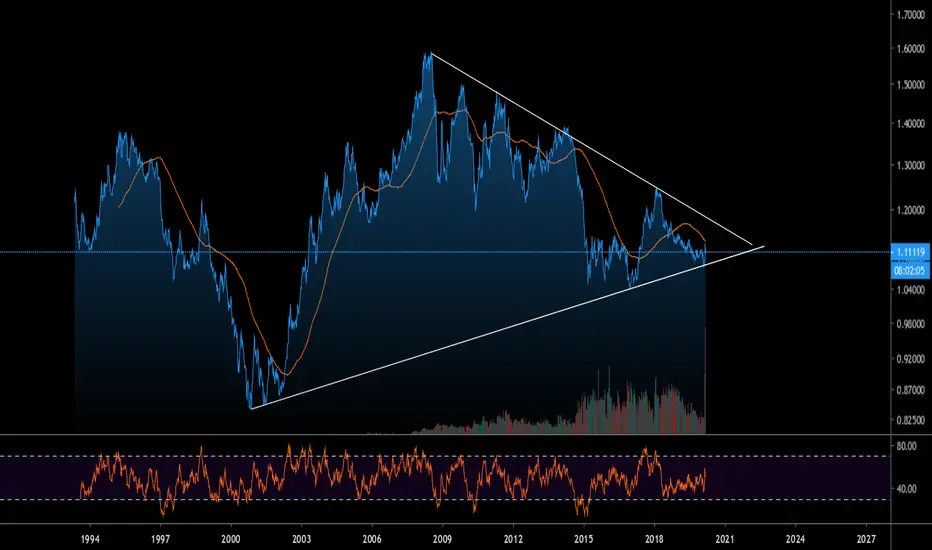Image resolution: width=932 pixels, height=550 pixels.
Task: Select the lower dashed RSI band line
Action: tap(446, 499)
